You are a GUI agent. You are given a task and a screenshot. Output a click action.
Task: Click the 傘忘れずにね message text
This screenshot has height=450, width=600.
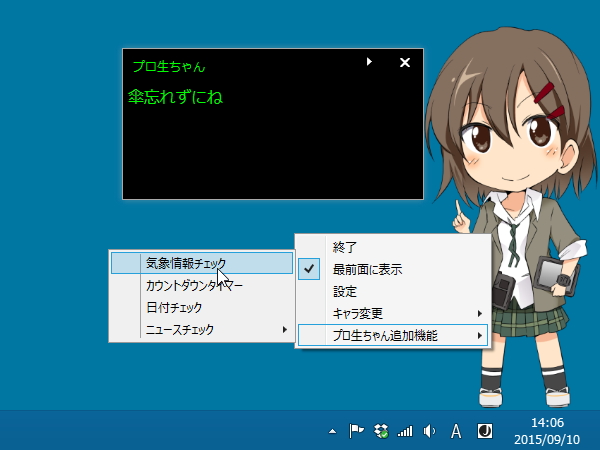coord(175,97)
